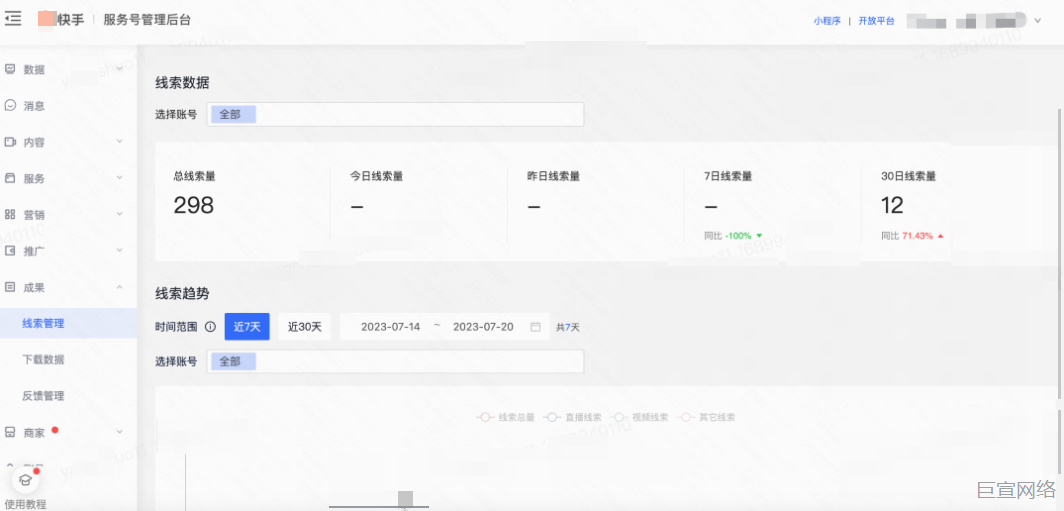The image size is (1064, 511).
Task: Click the 营销 grid icon
Action: 10,214
